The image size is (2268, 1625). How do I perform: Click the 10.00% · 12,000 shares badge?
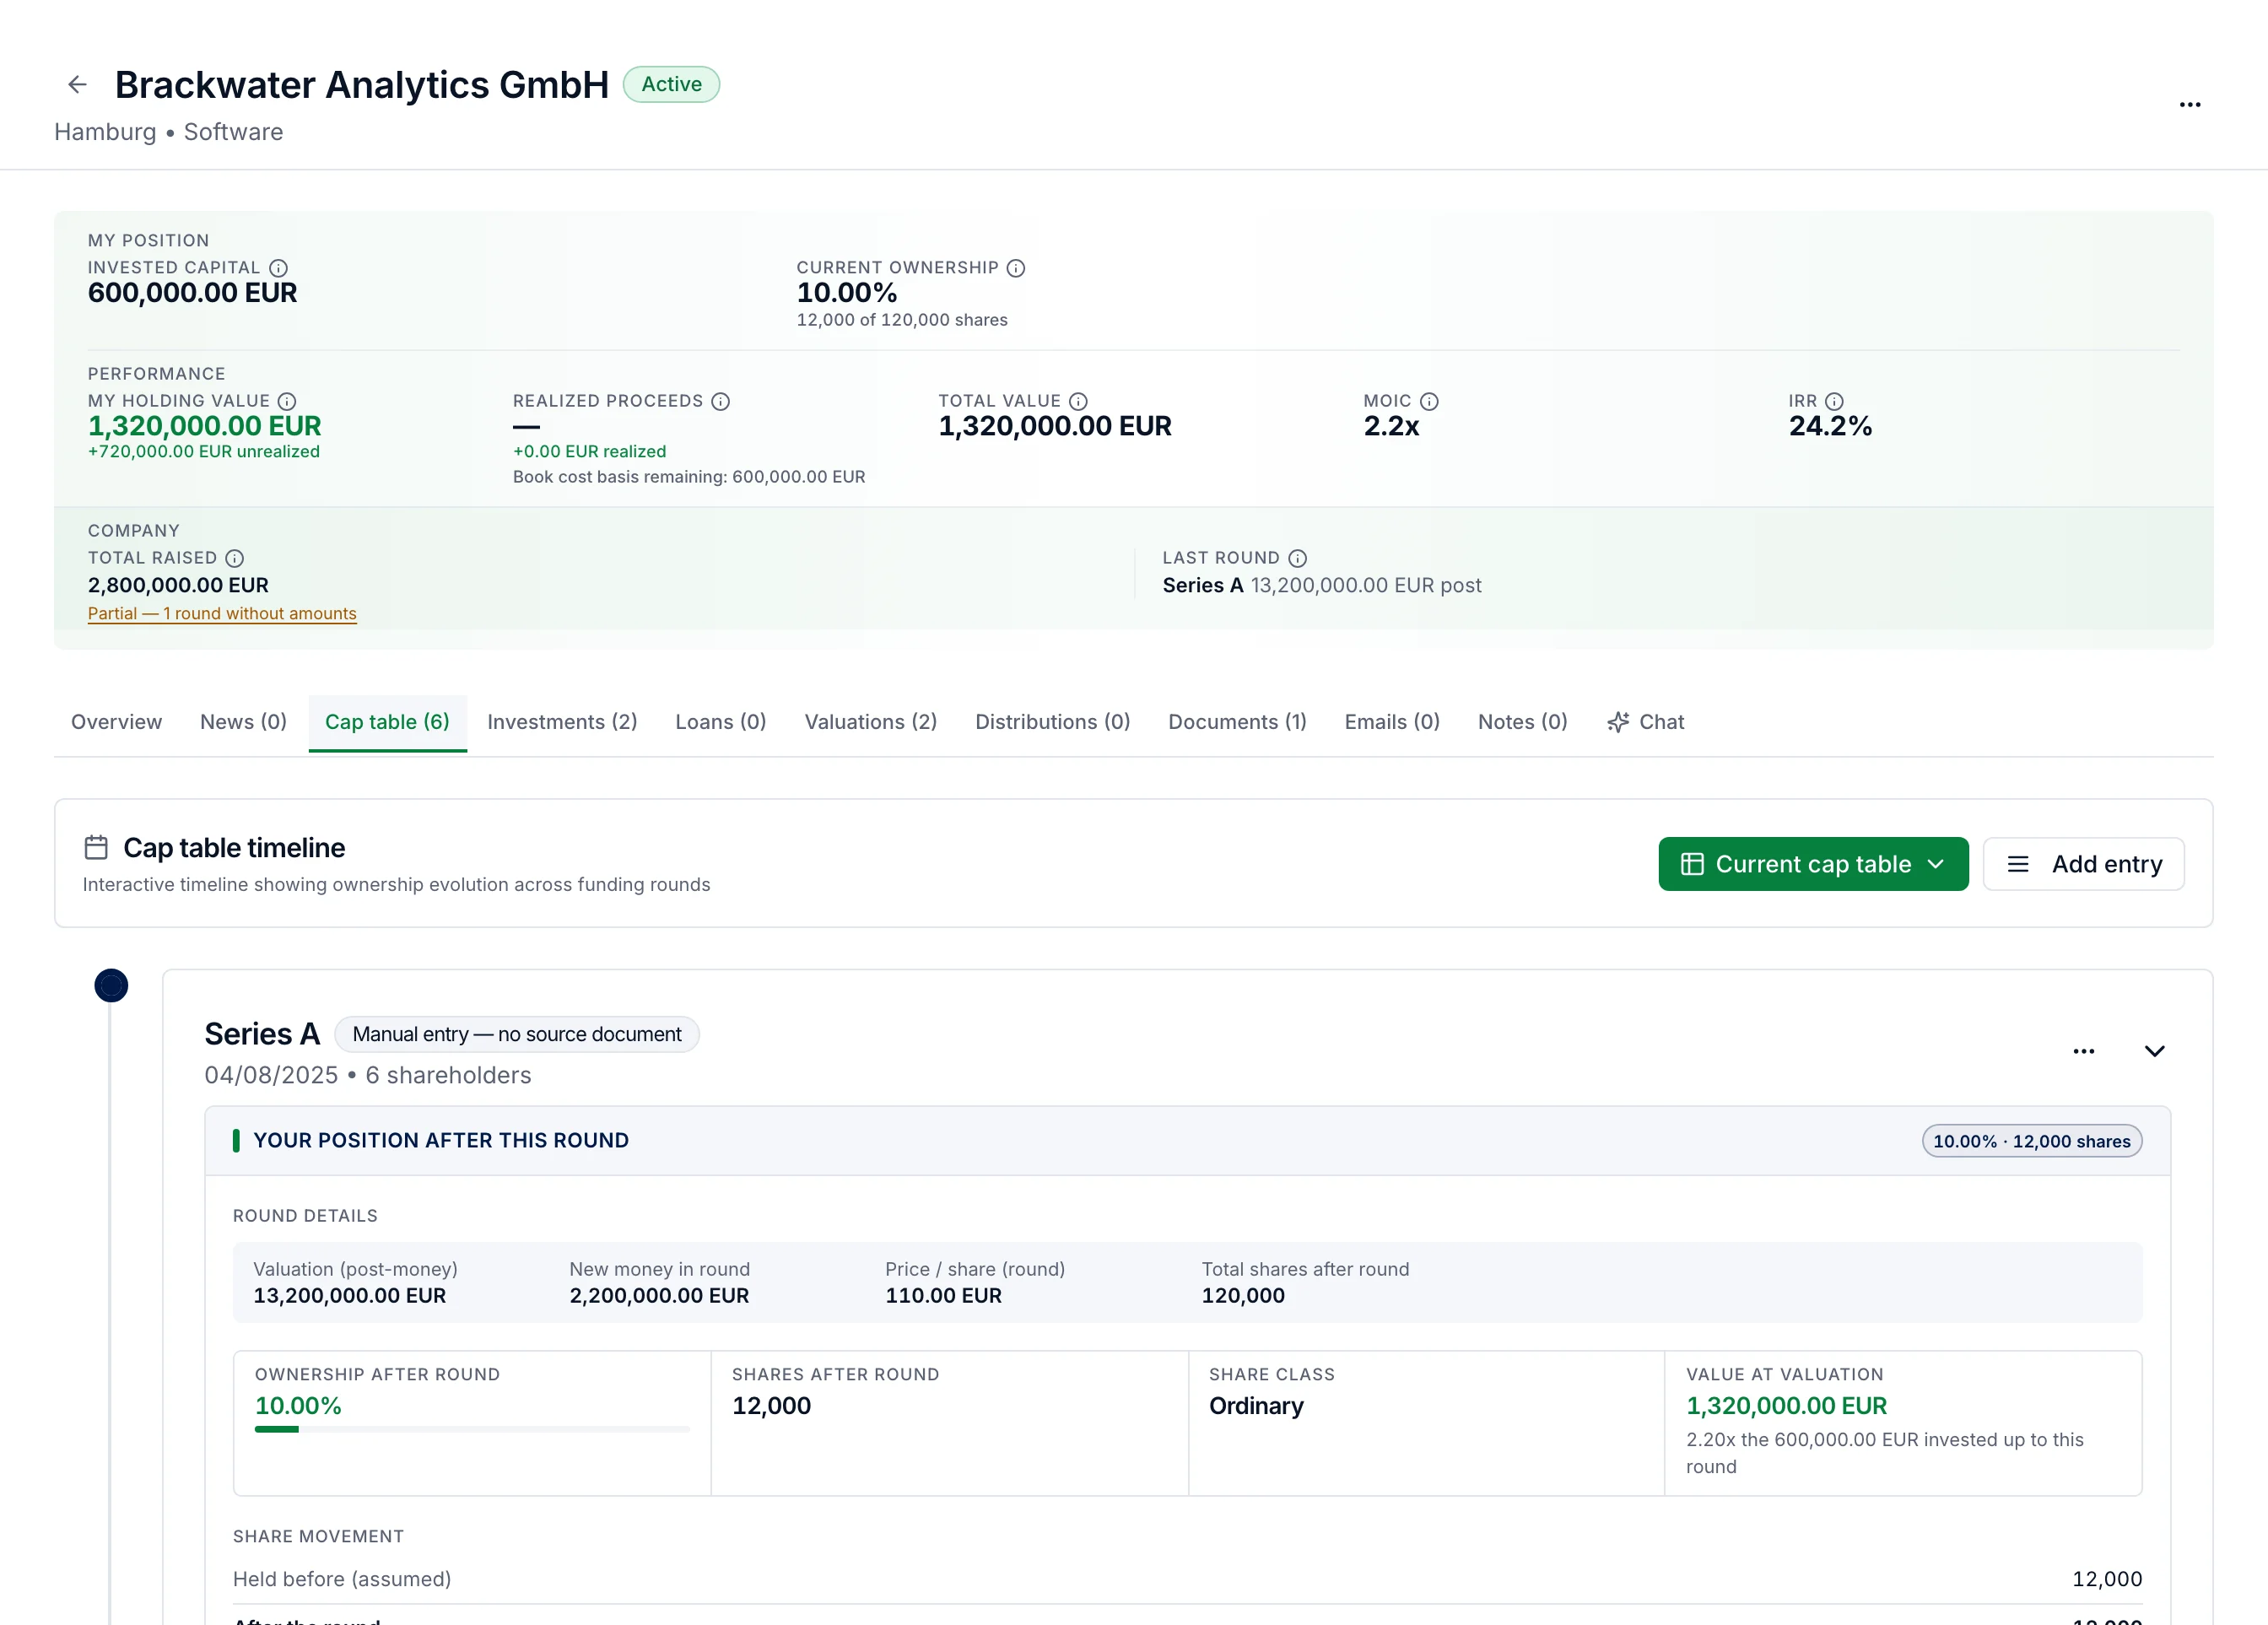click(x=2032, y=1141)
